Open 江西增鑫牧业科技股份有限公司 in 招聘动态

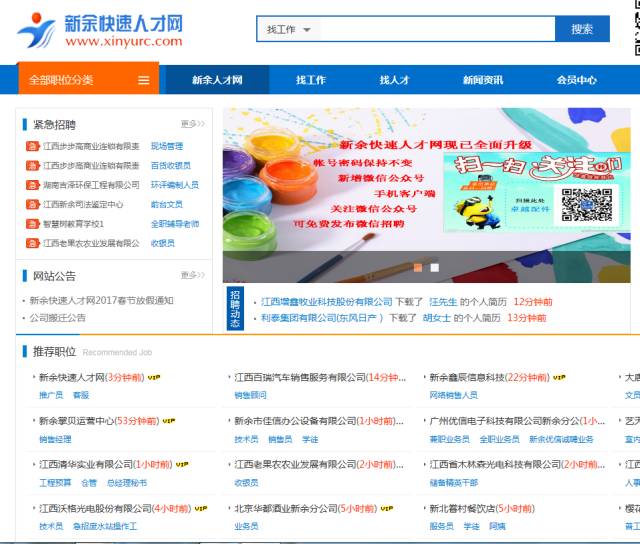click(327, 302)
